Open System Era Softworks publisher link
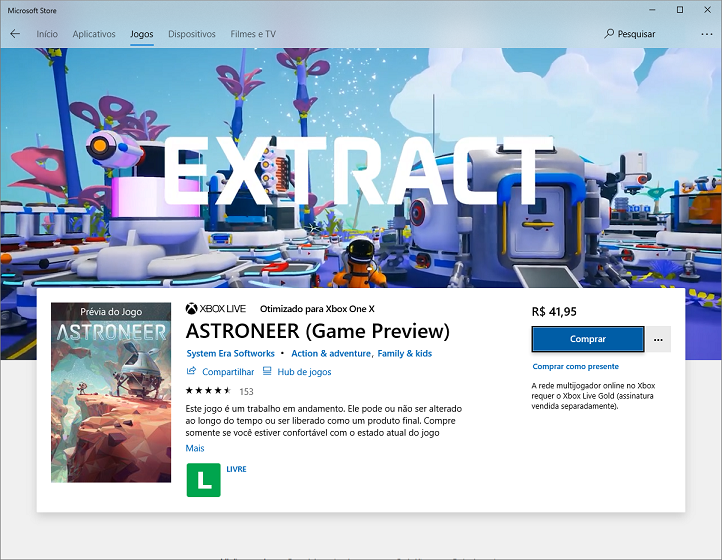 [230, 354]
